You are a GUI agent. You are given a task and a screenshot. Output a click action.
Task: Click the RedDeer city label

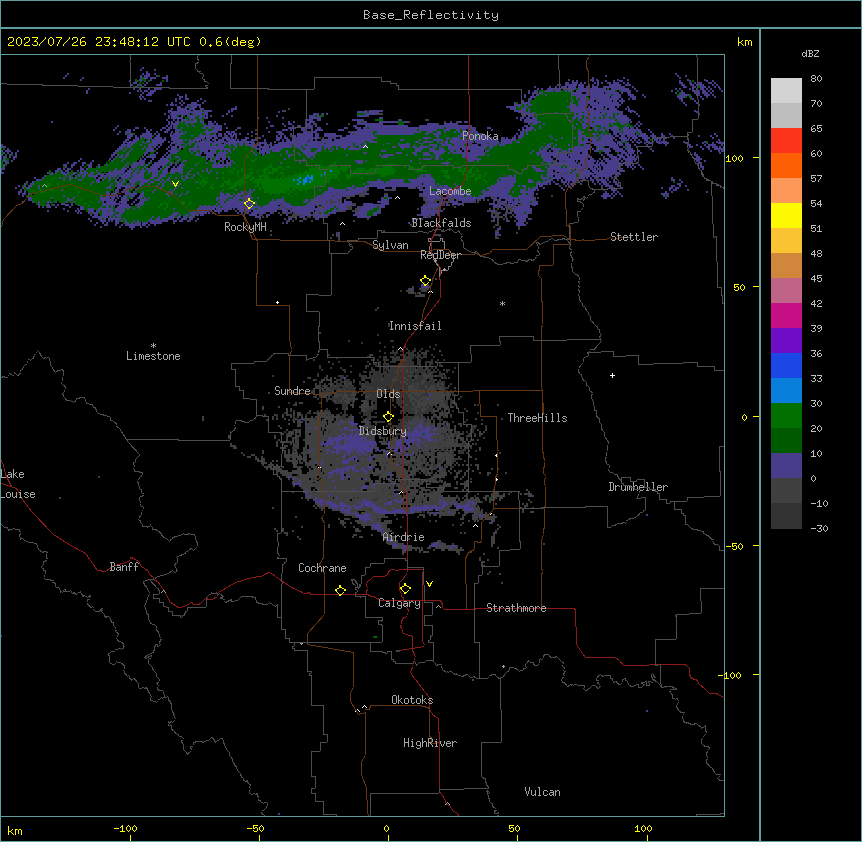click(440, 255)
